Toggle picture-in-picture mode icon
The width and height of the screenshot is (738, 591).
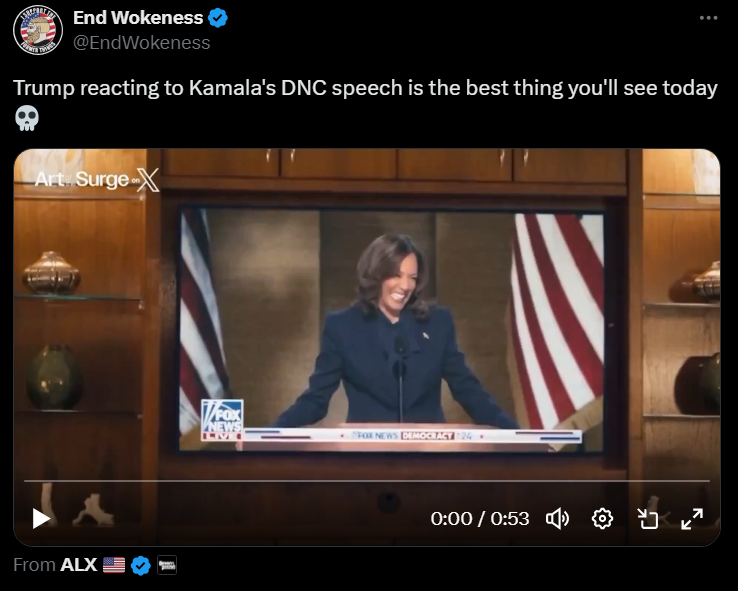click(648, 519)
